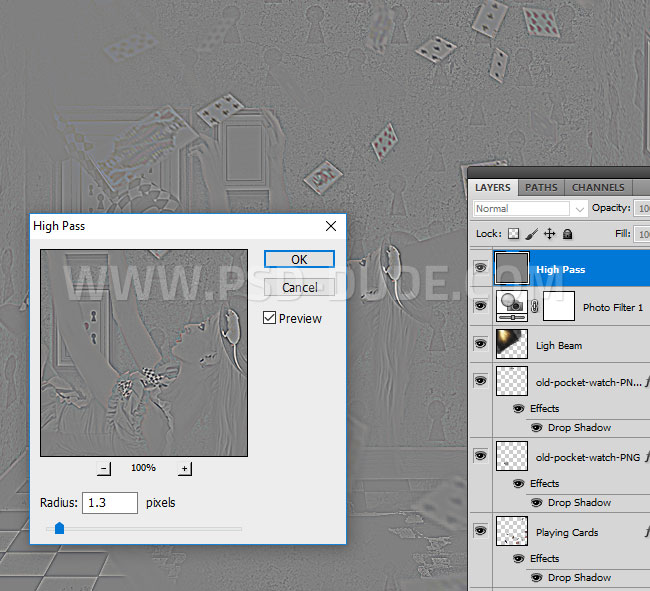Viewport: 650px width, 591px height.
Task: Select the High Pass layer thumbnail
Action: [x=512, y=268]
